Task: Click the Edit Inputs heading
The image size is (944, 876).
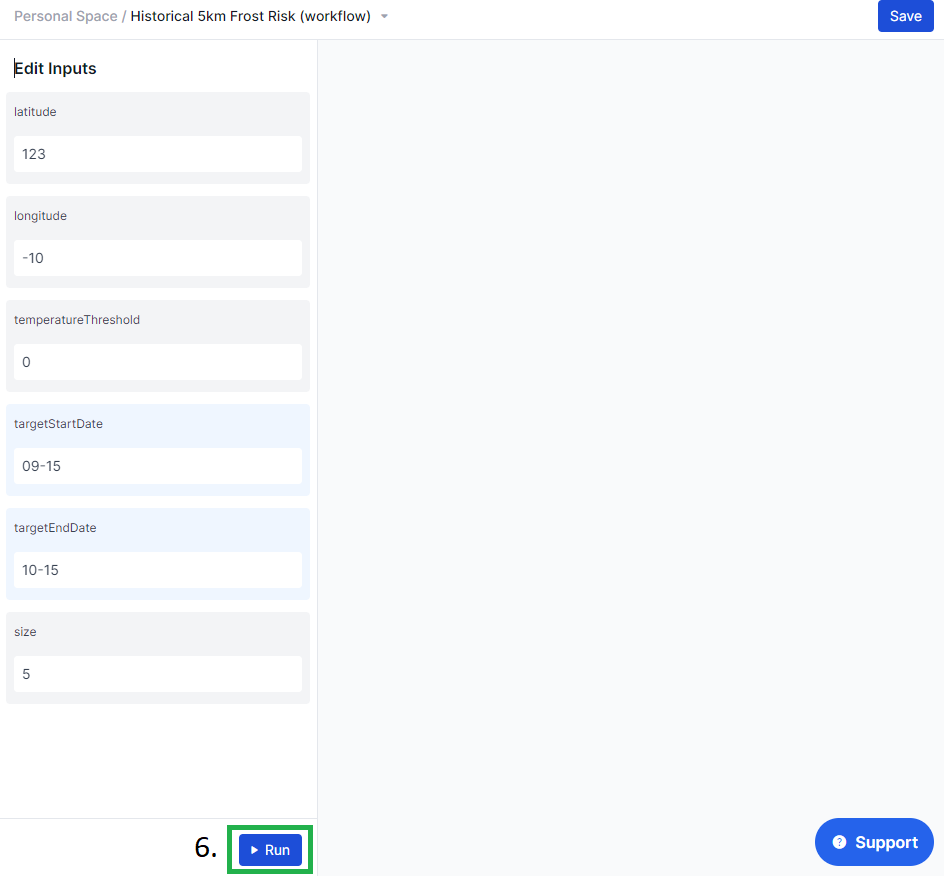Action: coord(55,69)
